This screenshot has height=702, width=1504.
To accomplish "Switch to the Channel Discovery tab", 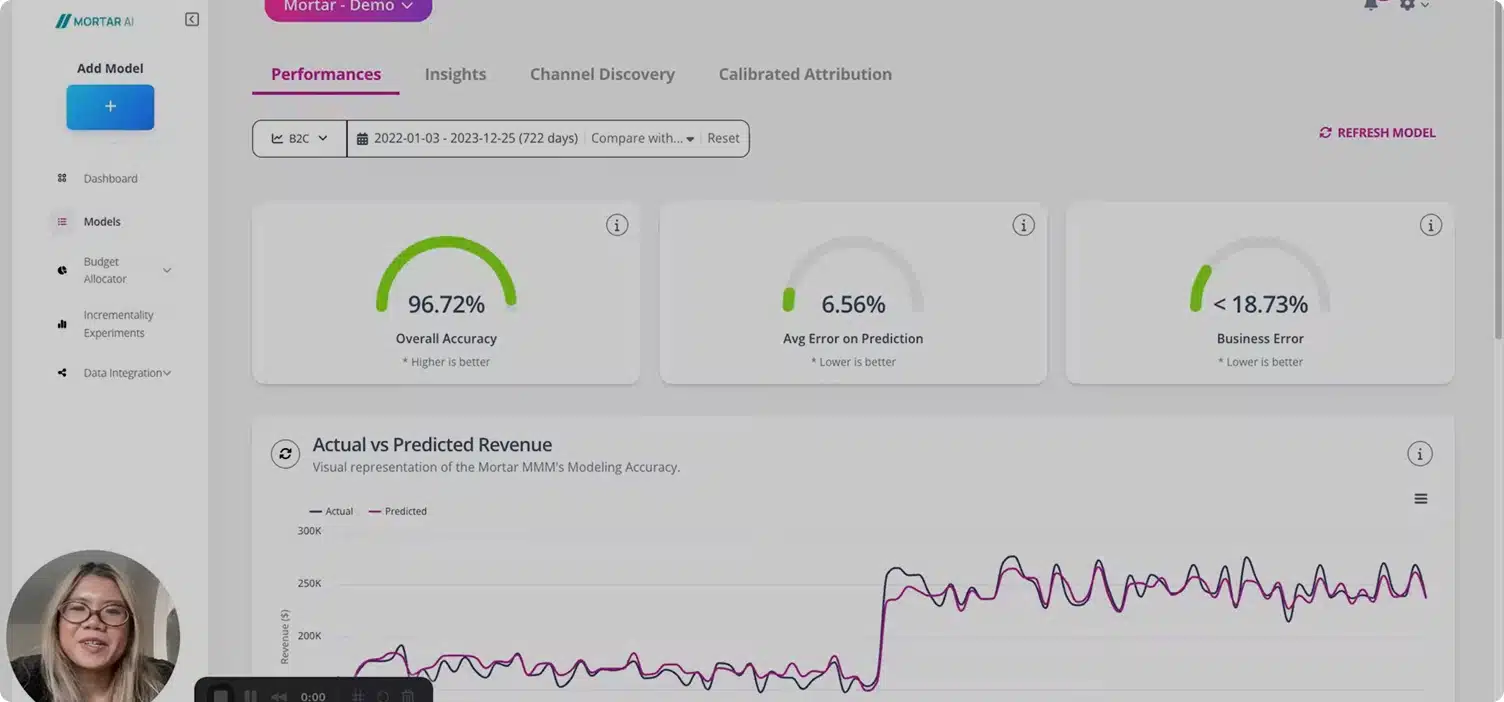I will click(602, 74).
